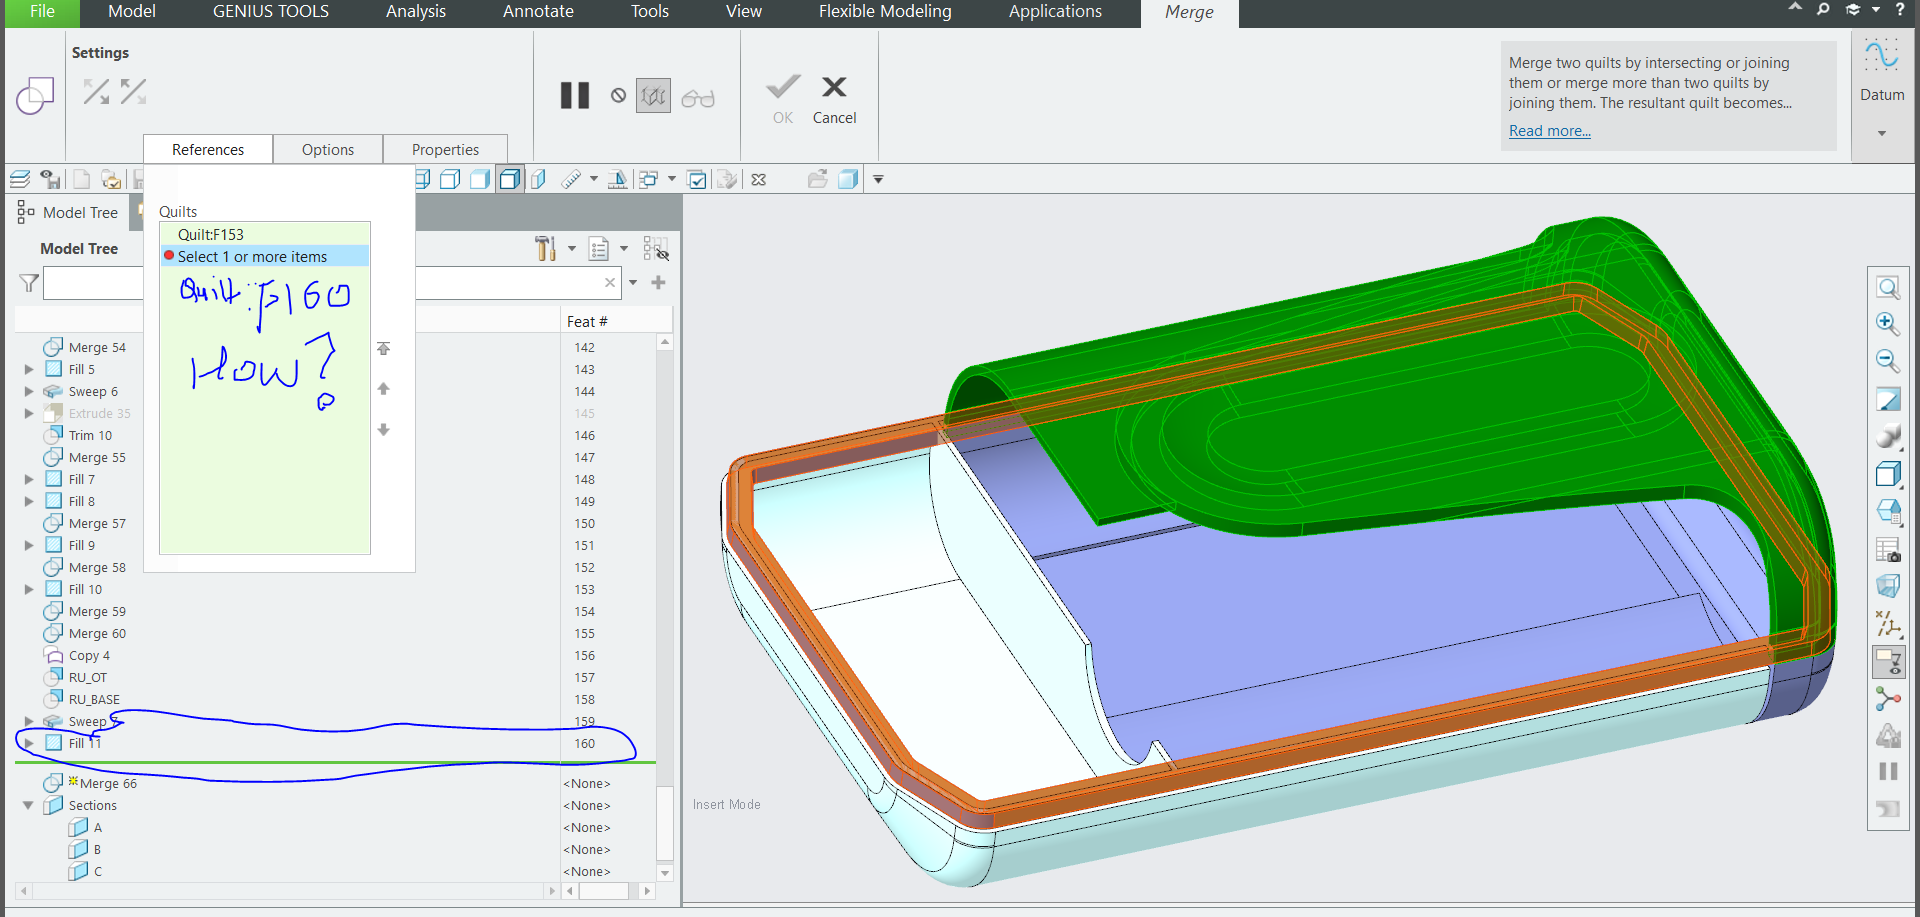Click the model tree filter funnel
The width and height of the screenshot is (1920, 917).
tap(29, 283)
